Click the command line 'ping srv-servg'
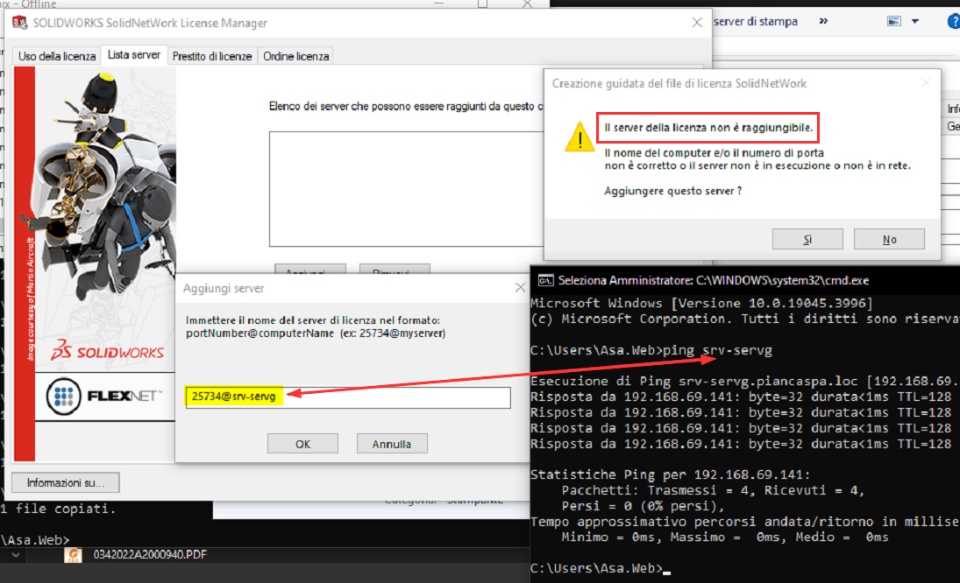Screen dimensions: 960x583 pyautogui.click(x=718, y=351)
